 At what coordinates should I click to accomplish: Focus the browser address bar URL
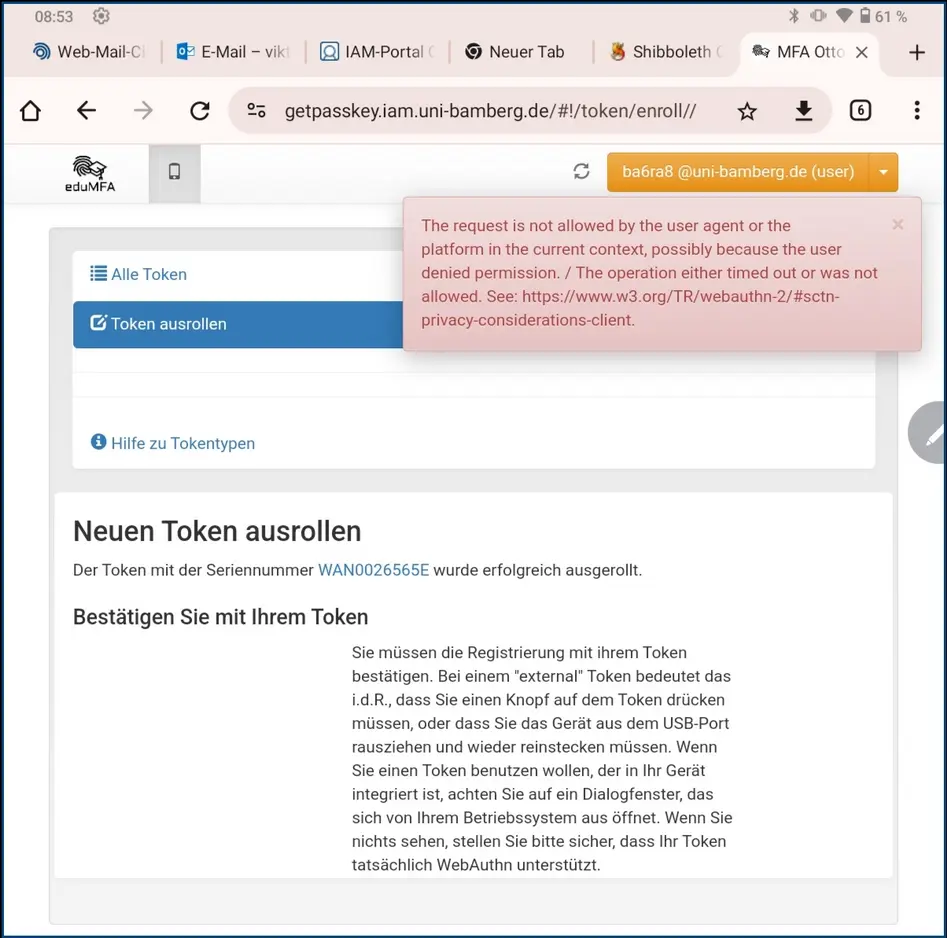(x=490, y=111)
